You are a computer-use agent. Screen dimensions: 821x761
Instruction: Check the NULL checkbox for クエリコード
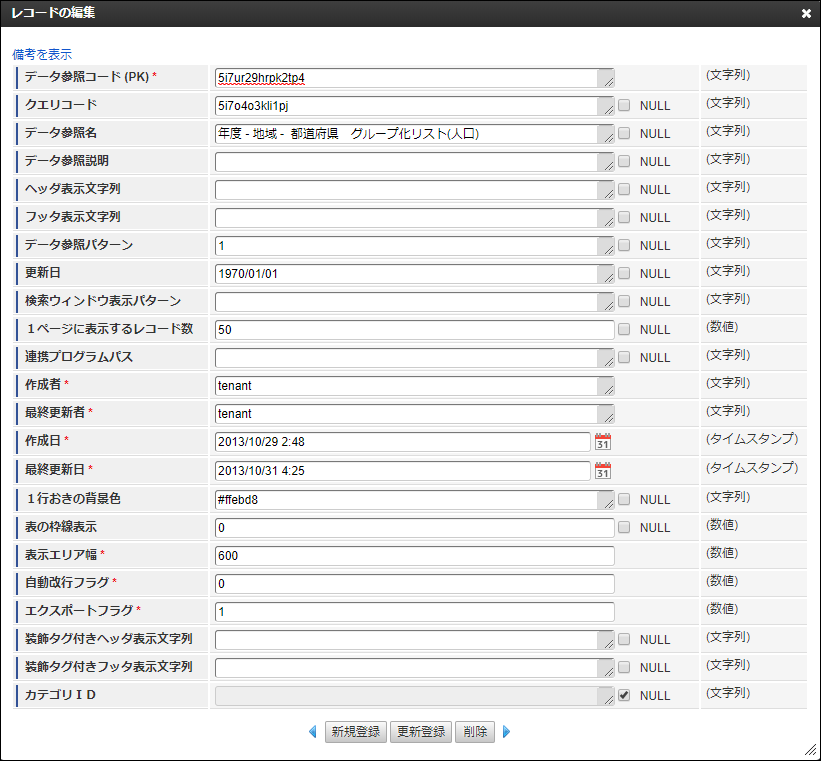tap(625, 105)
